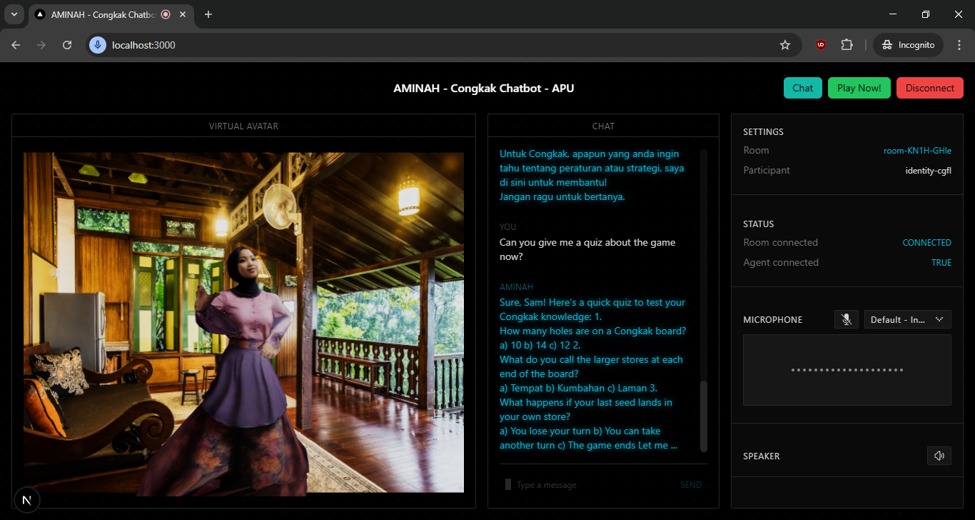Viewport: 975px width, 520px height.
Task: Click the VIRTUAL AVATAR panel header
Action: point(244,126)
